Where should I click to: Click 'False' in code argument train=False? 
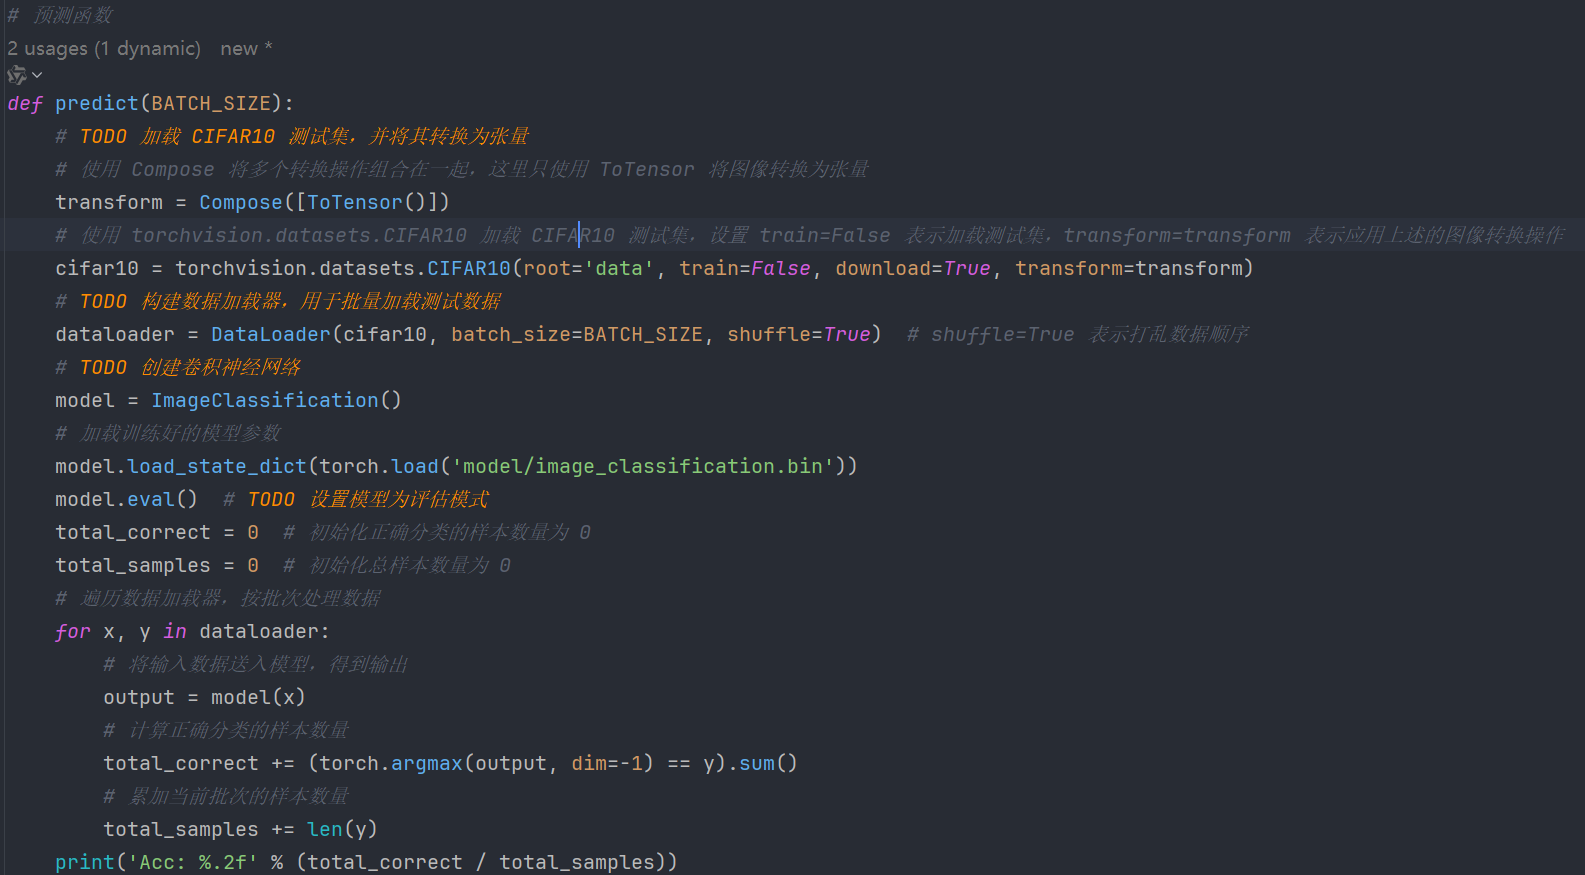pos(781,268)
